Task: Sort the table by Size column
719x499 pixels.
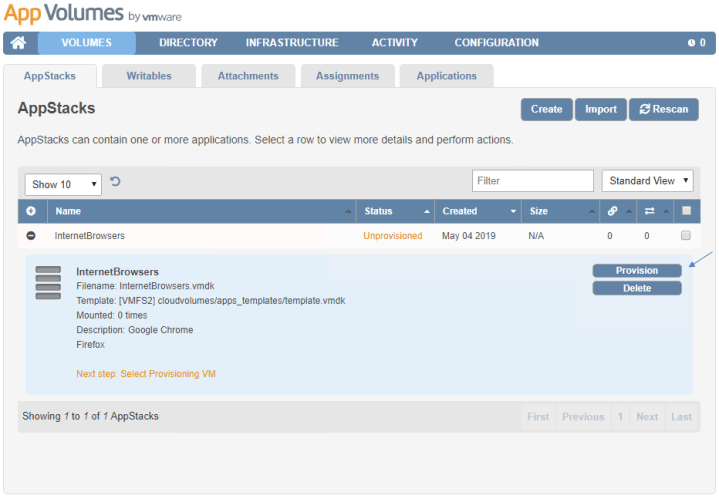Action: [560, 211]
